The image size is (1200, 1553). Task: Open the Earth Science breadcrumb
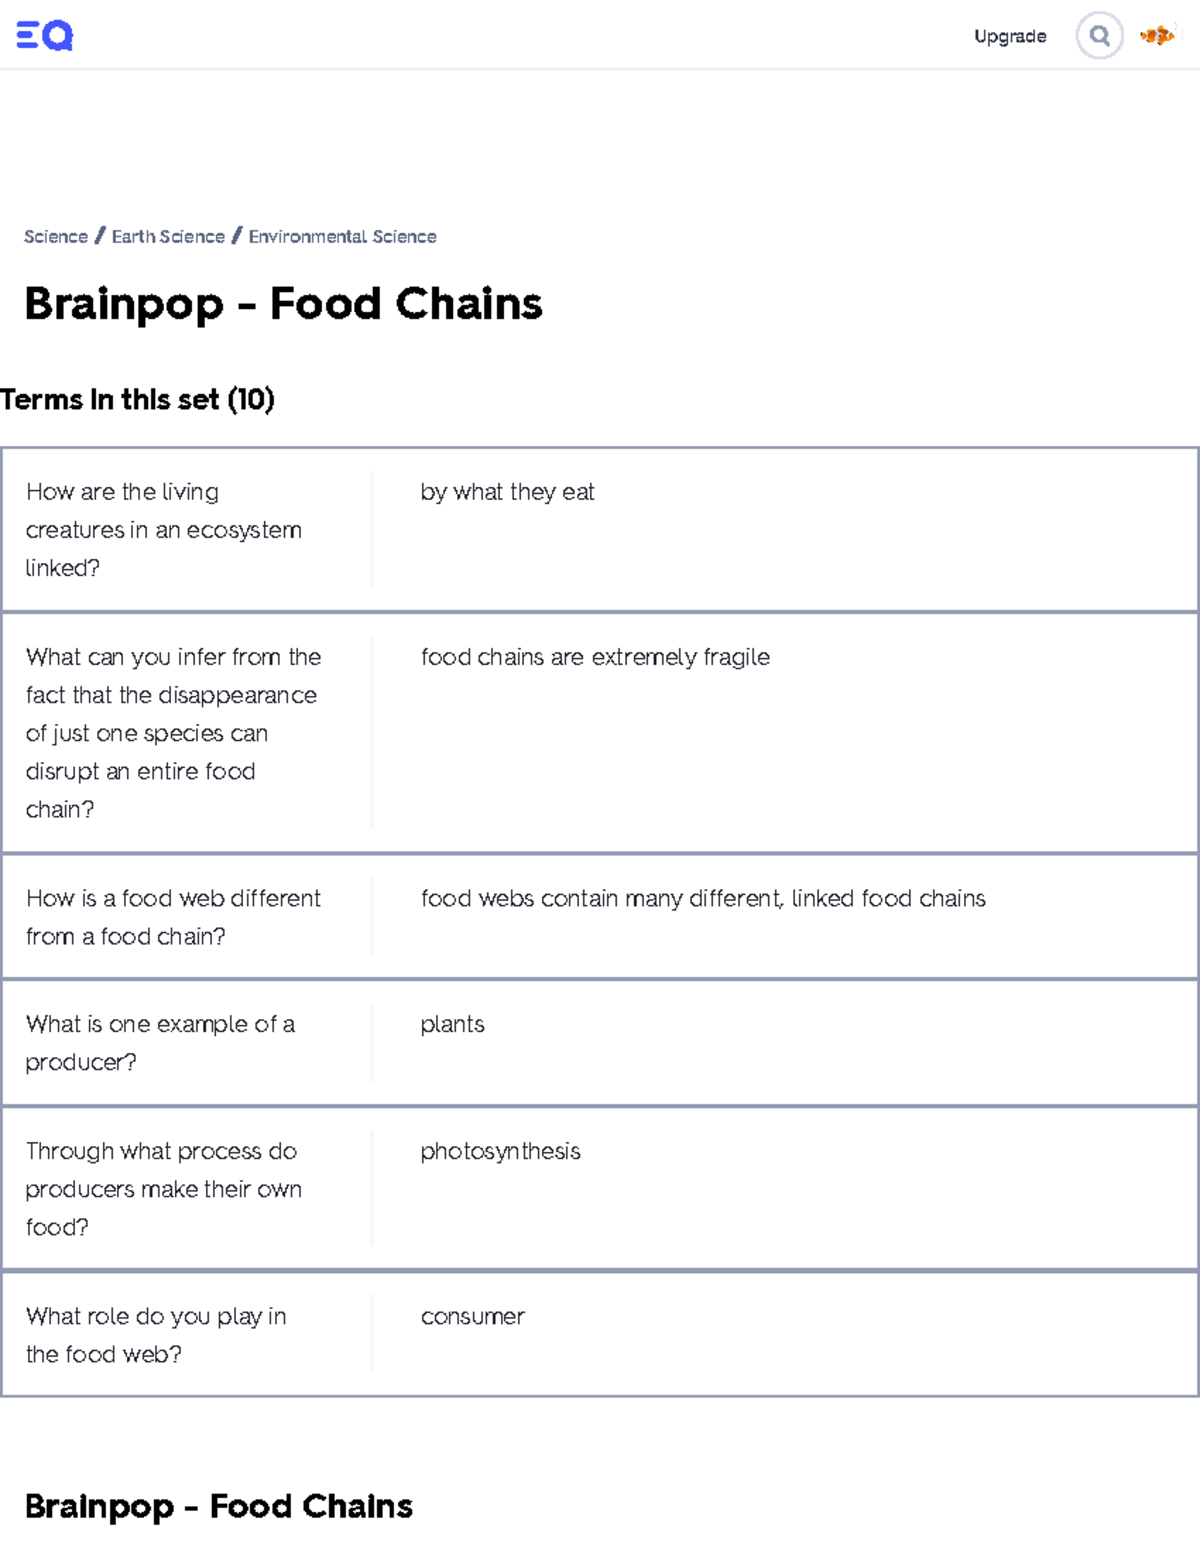pyautogui.click(x=168, y=237)
